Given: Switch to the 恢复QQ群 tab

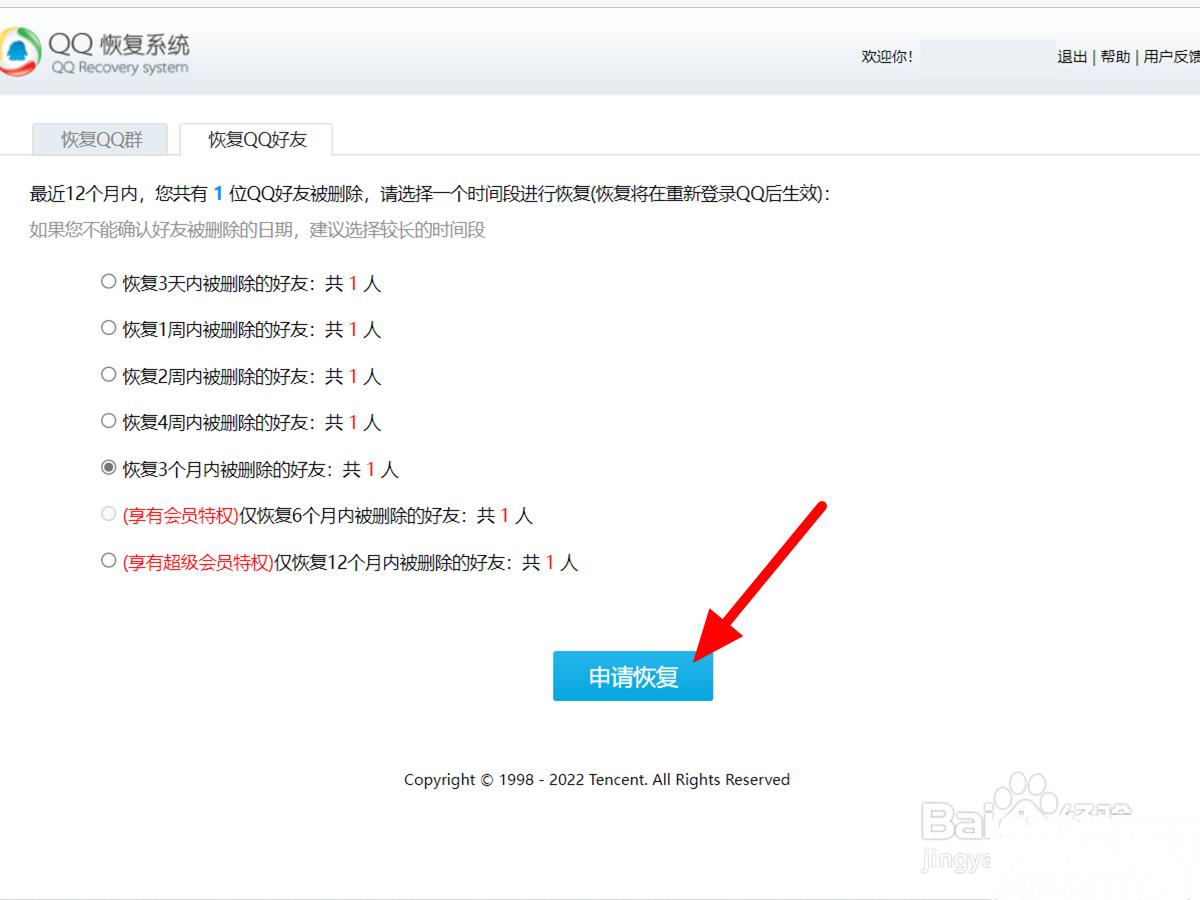Looking at the screenshot, I should click(x=102, y=140).
